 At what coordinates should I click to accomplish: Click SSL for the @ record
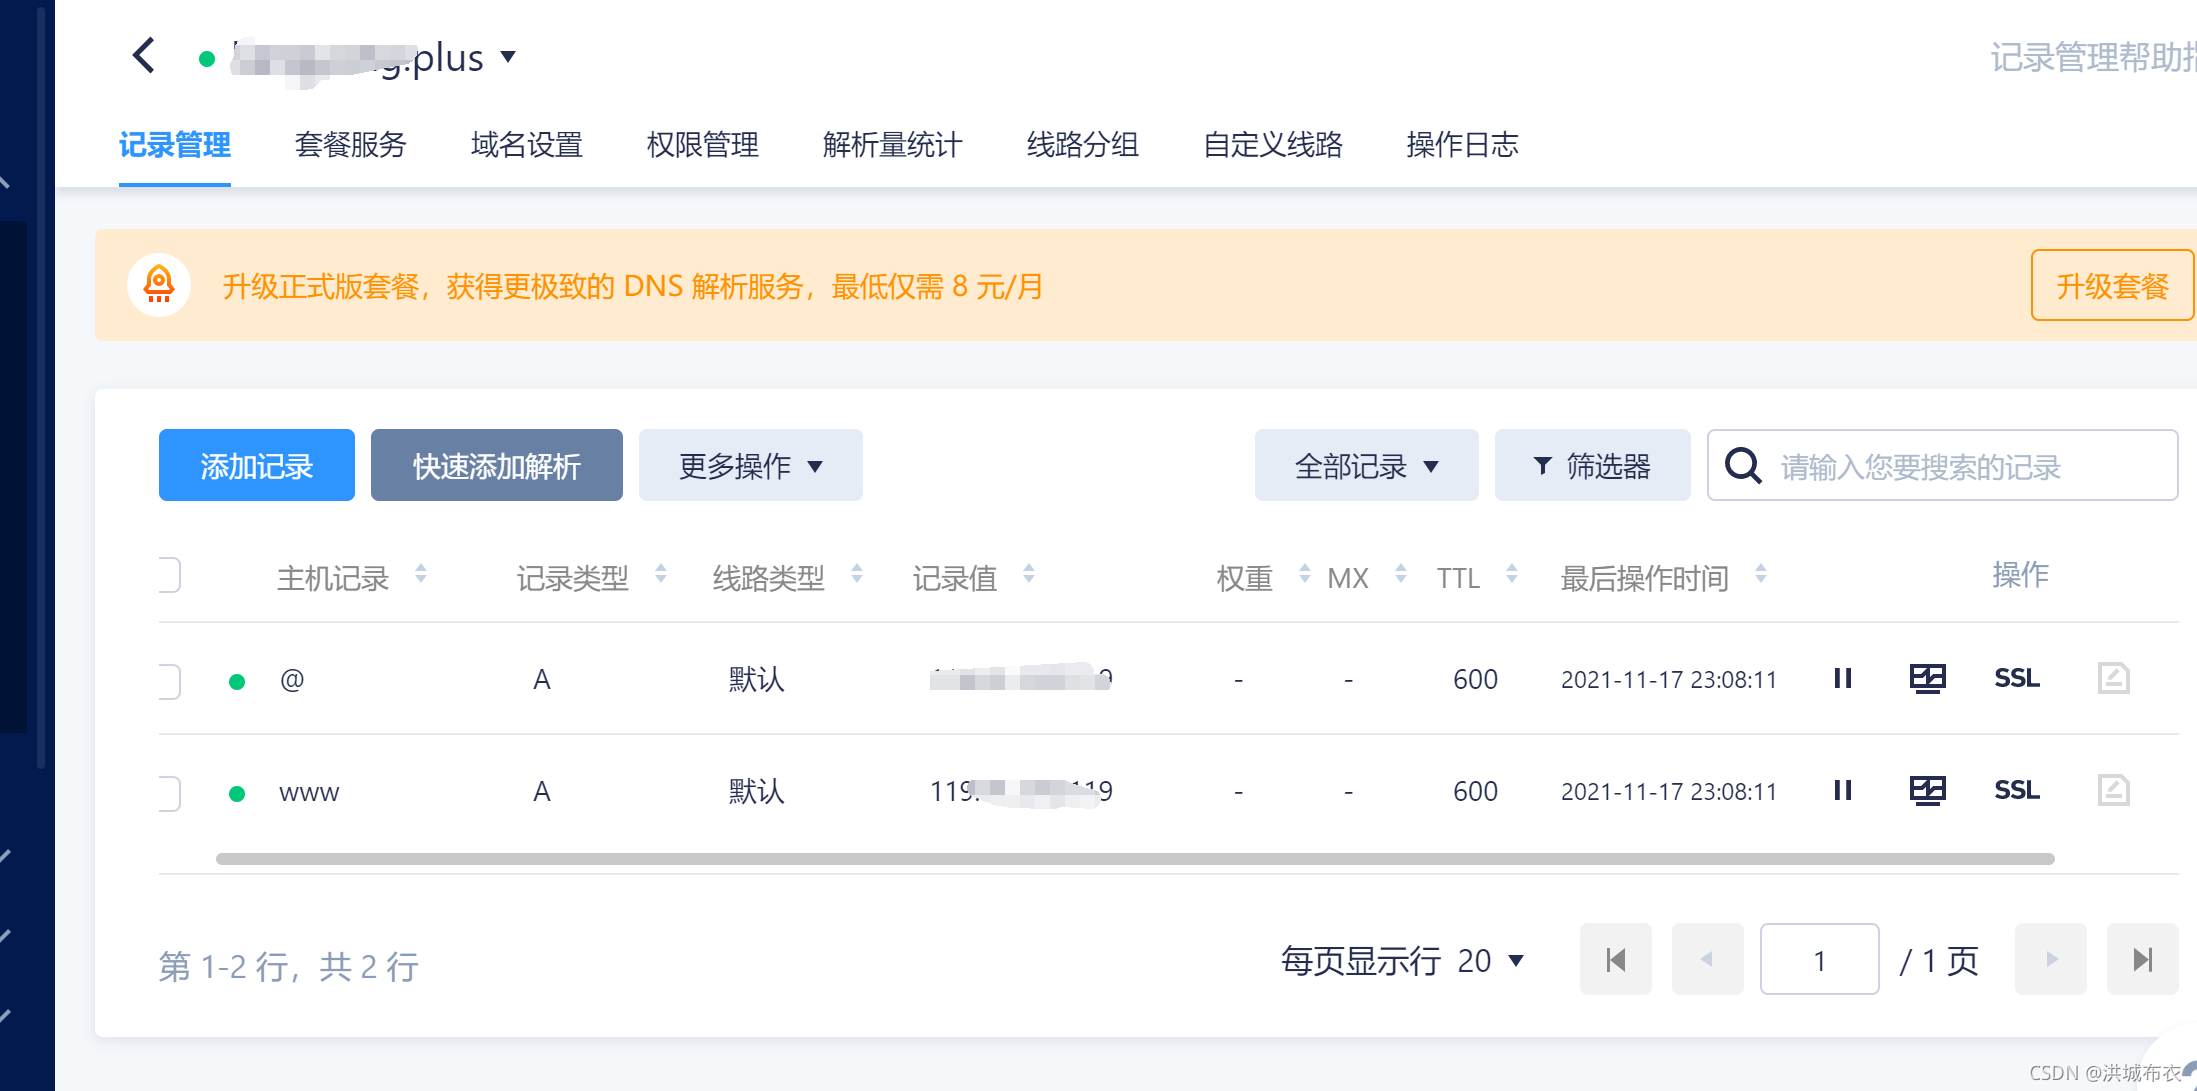coord(2016,679)
